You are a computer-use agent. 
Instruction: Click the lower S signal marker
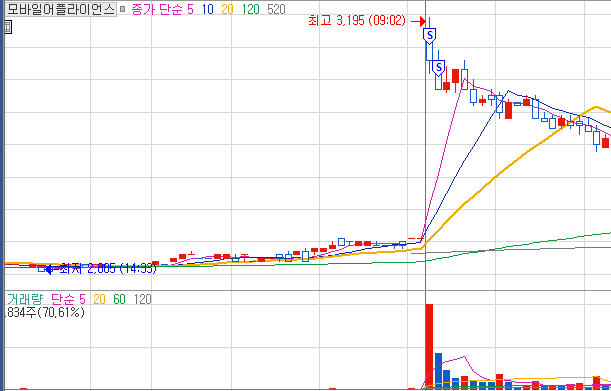tap(439, 68)
